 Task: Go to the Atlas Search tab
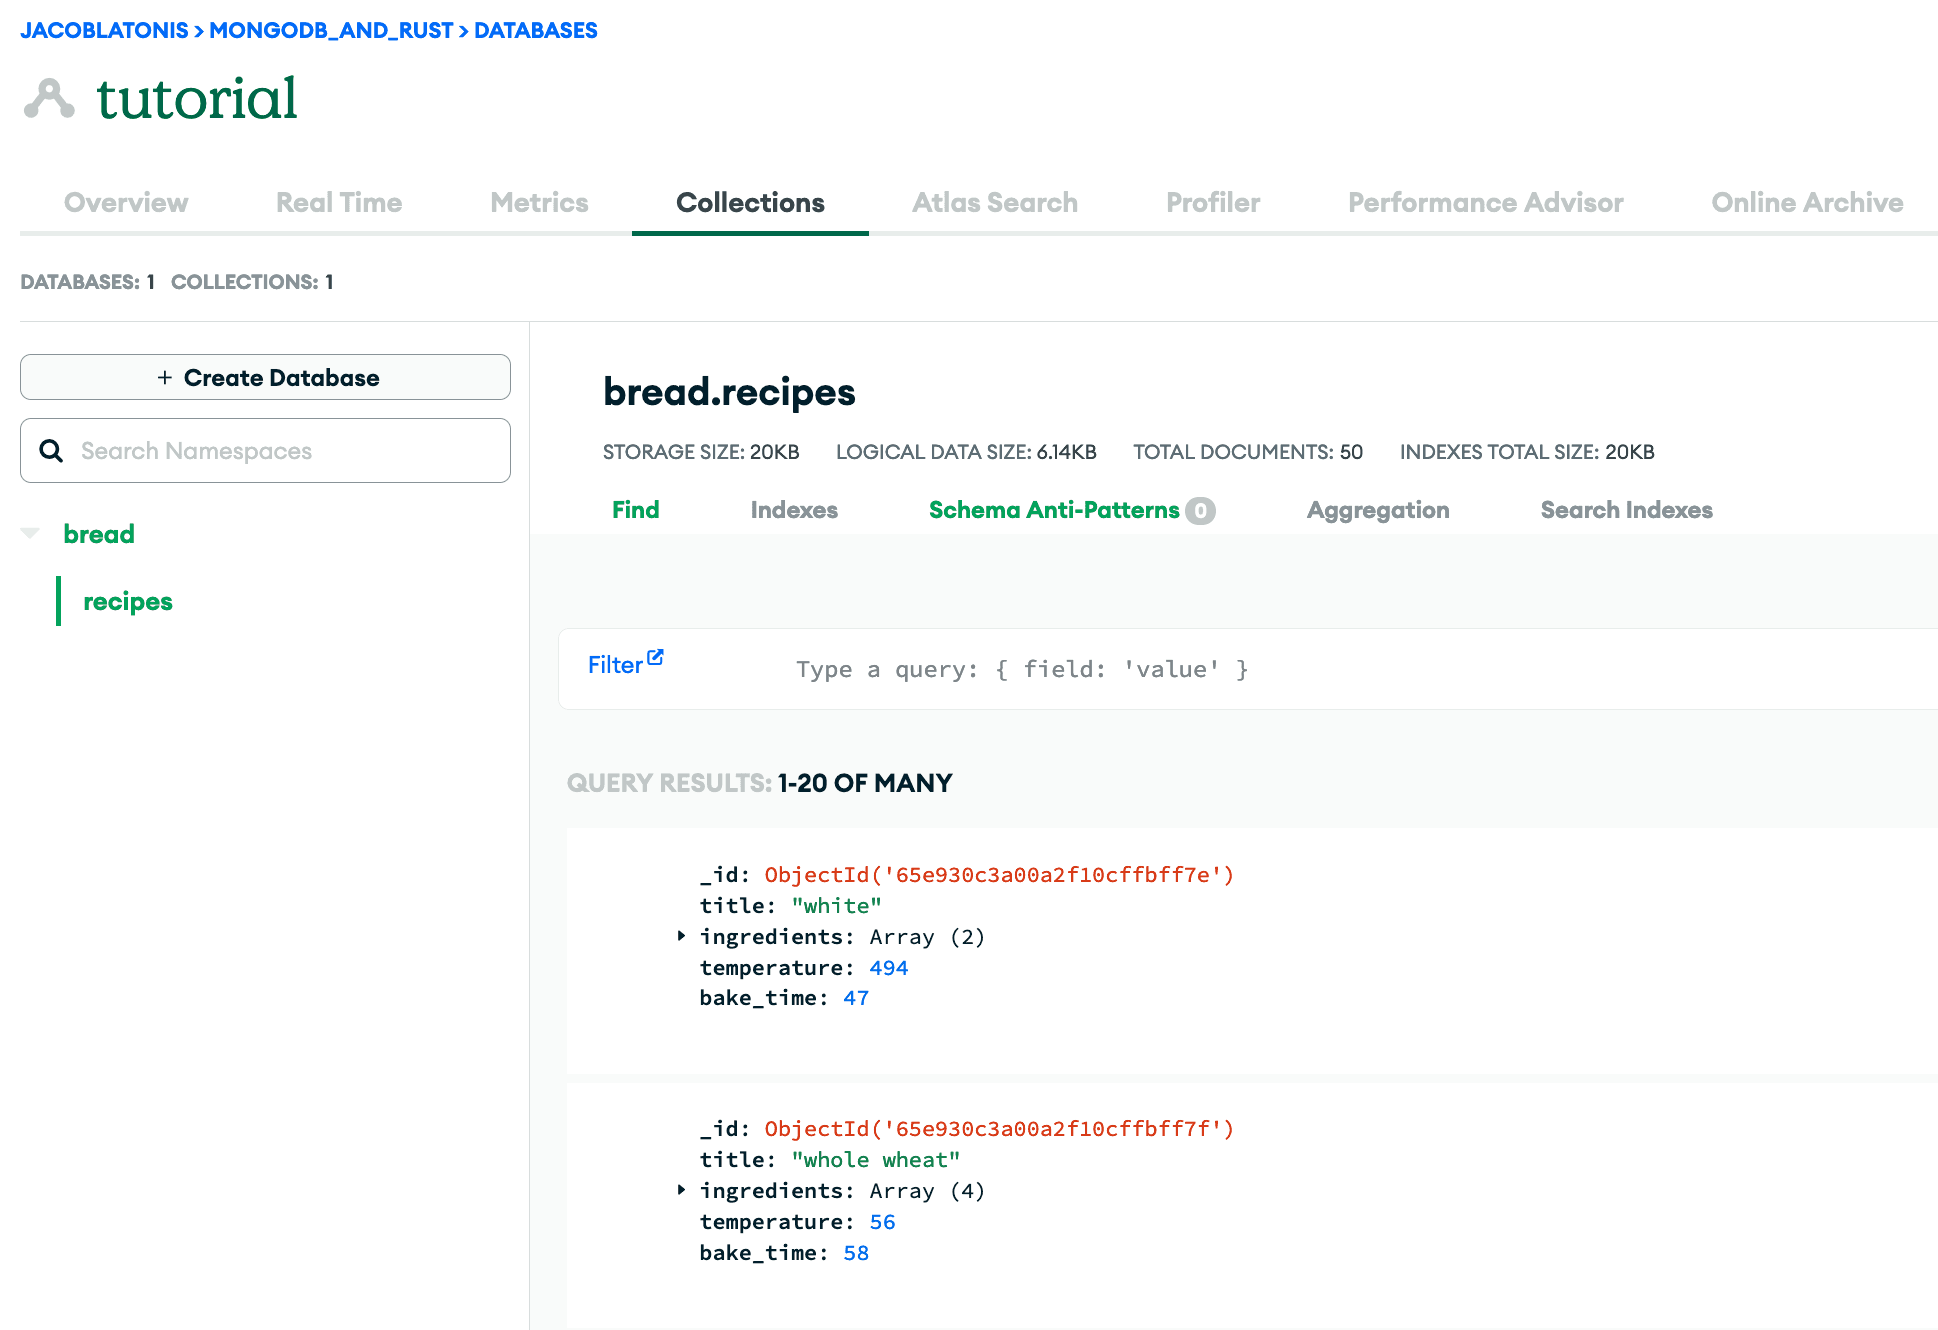pyautogui.click(x=994, y=203)
